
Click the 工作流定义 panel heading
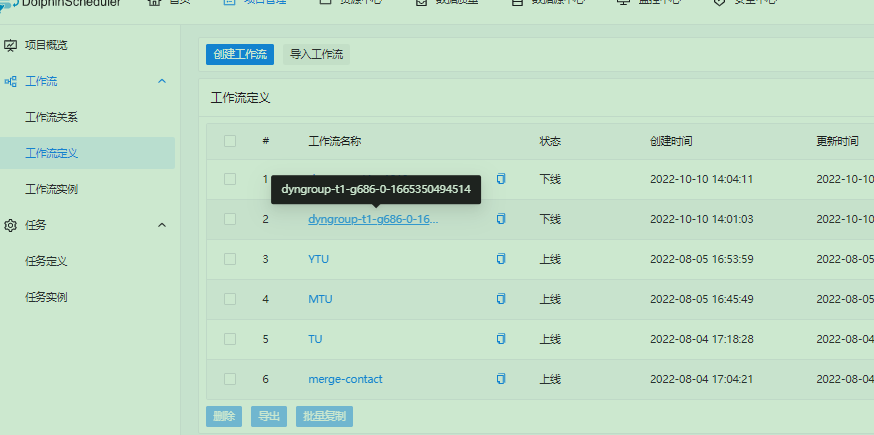click(240, 98)
